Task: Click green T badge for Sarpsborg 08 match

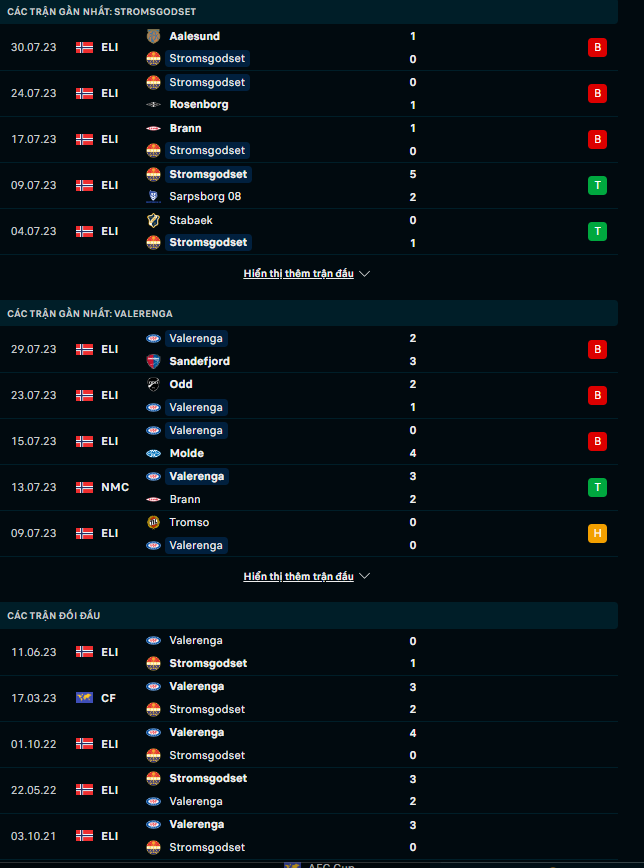Action: (597, 185)
